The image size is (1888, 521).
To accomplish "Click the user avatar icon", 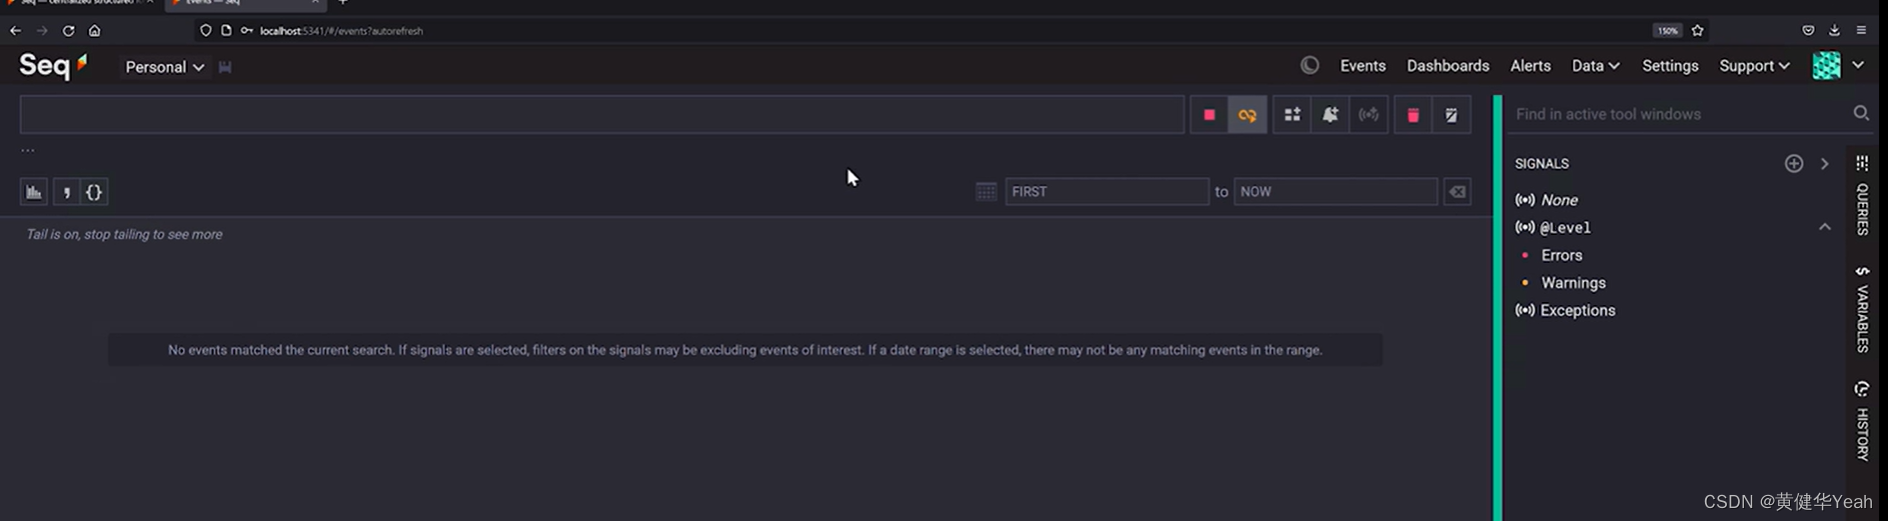I will click(1826, 66).
